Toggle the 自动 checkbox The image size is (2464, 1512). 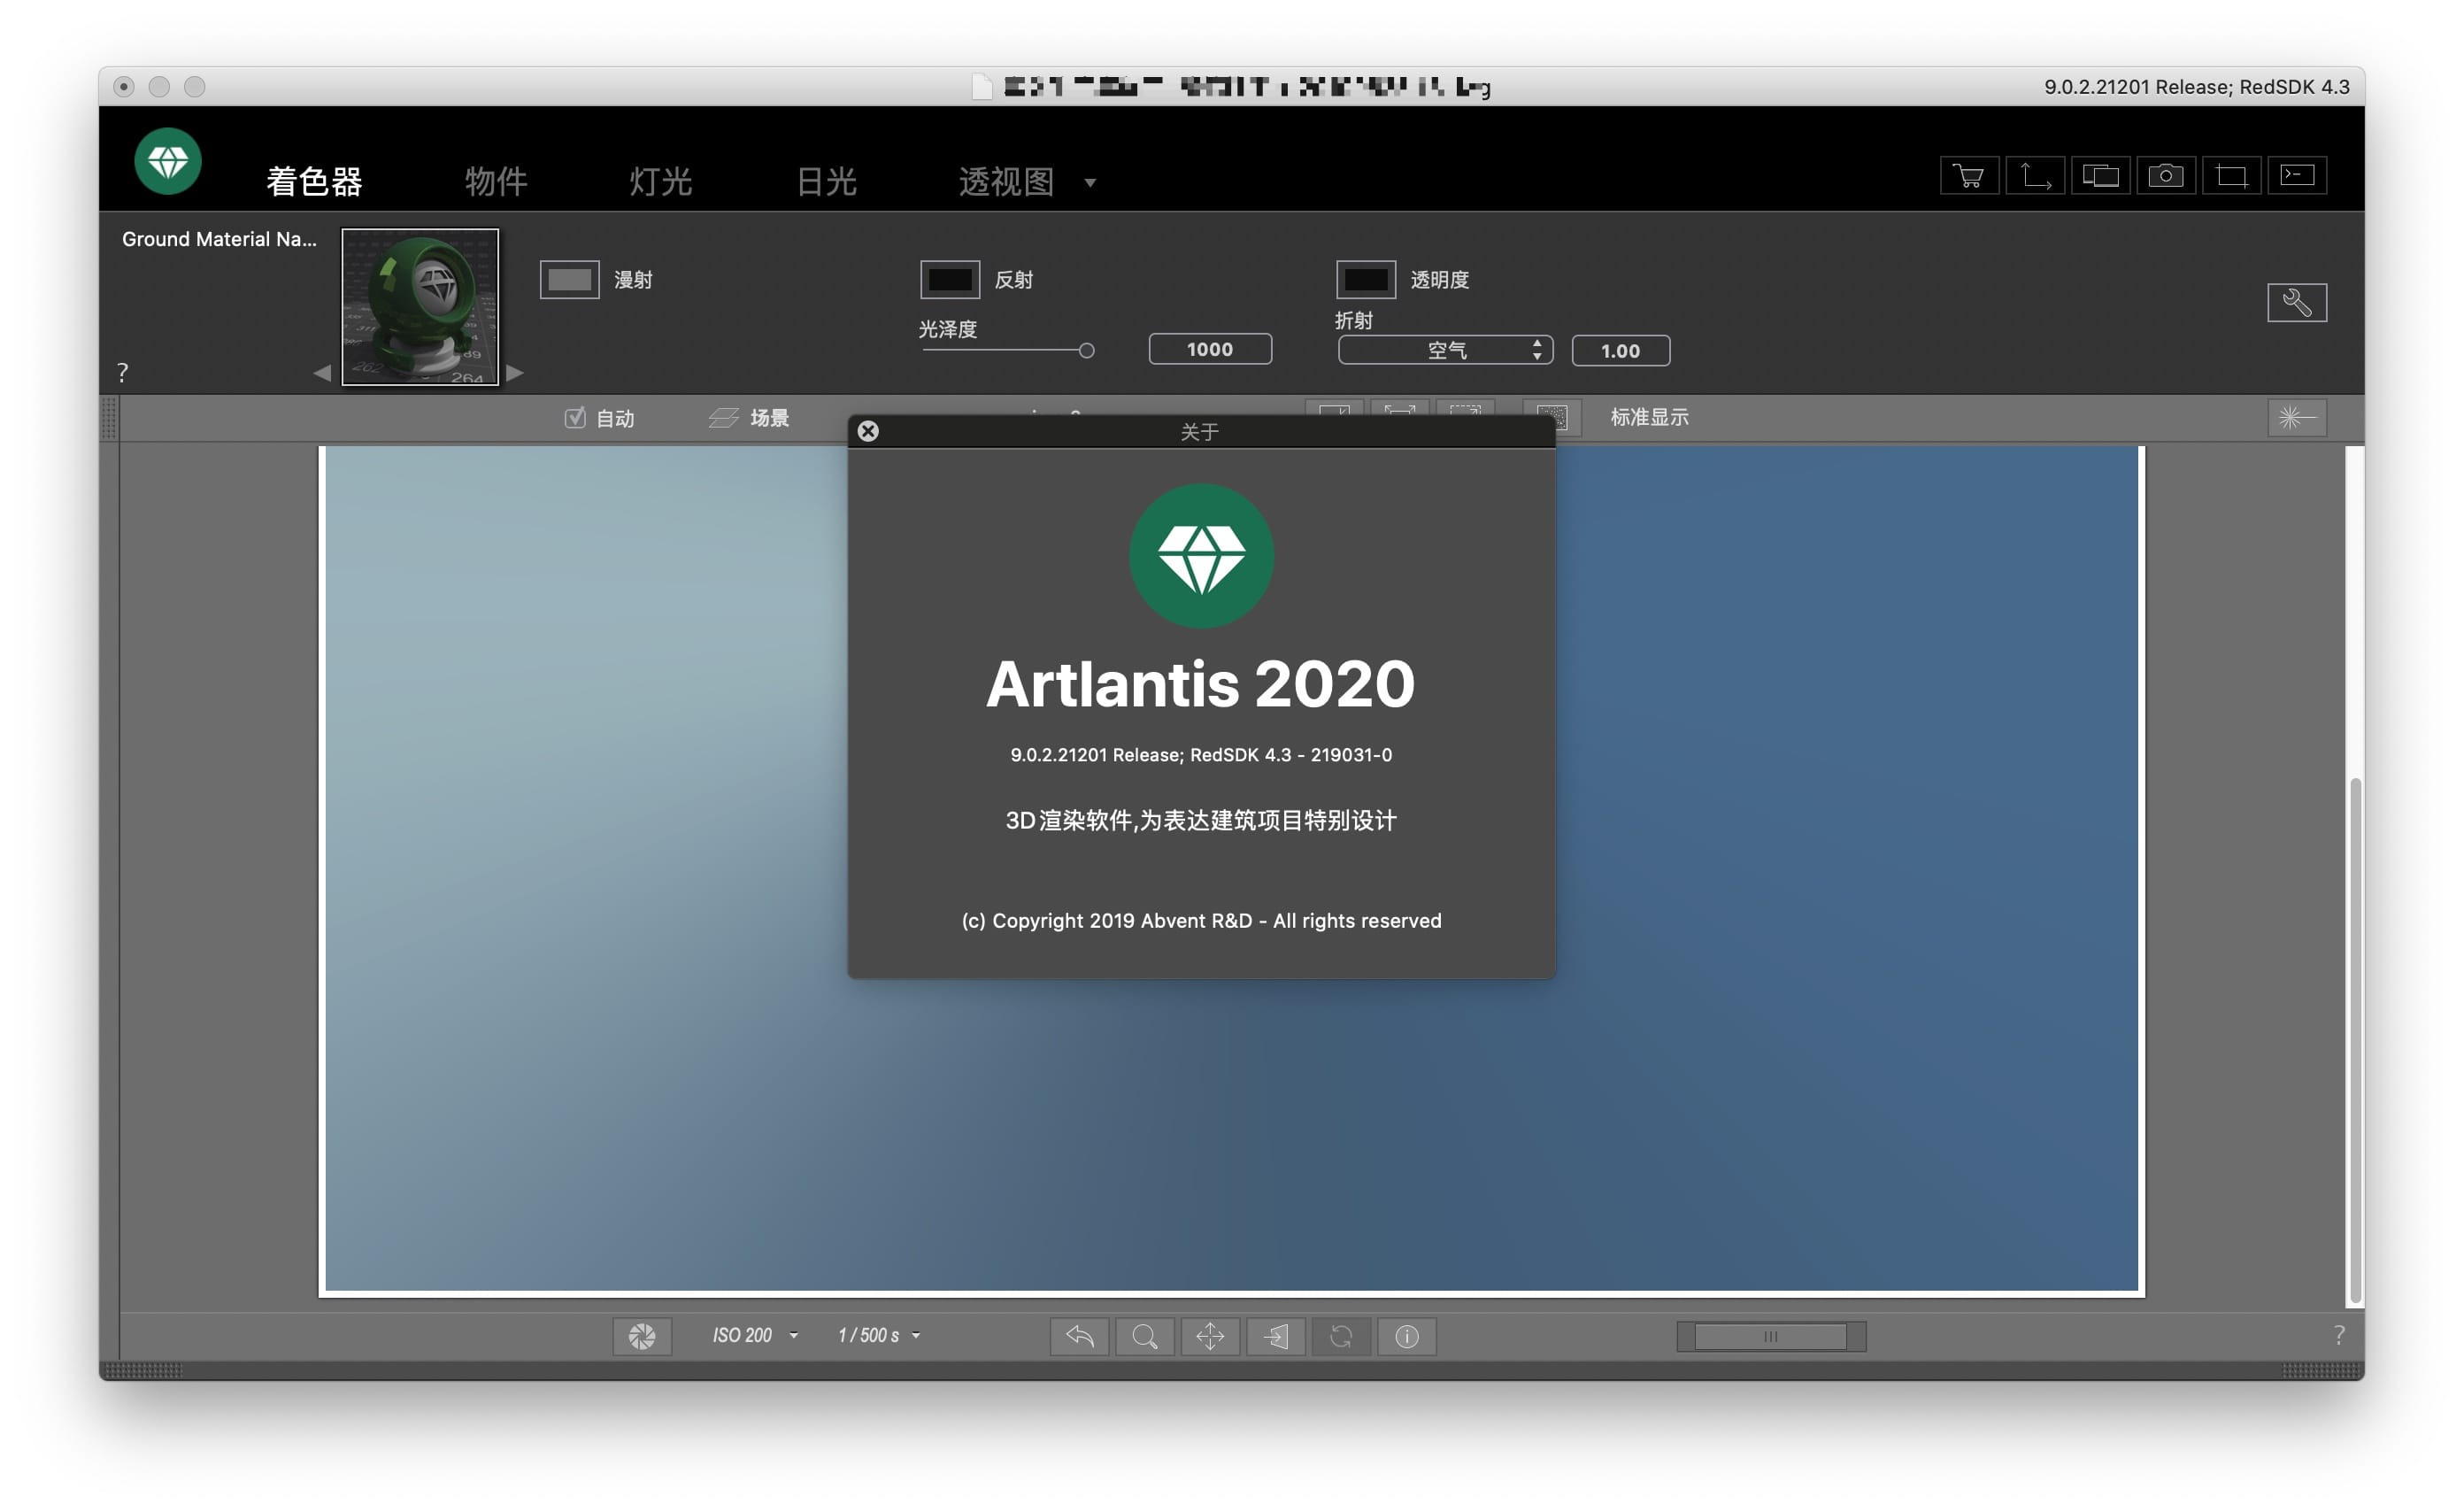tap(575, 418)
